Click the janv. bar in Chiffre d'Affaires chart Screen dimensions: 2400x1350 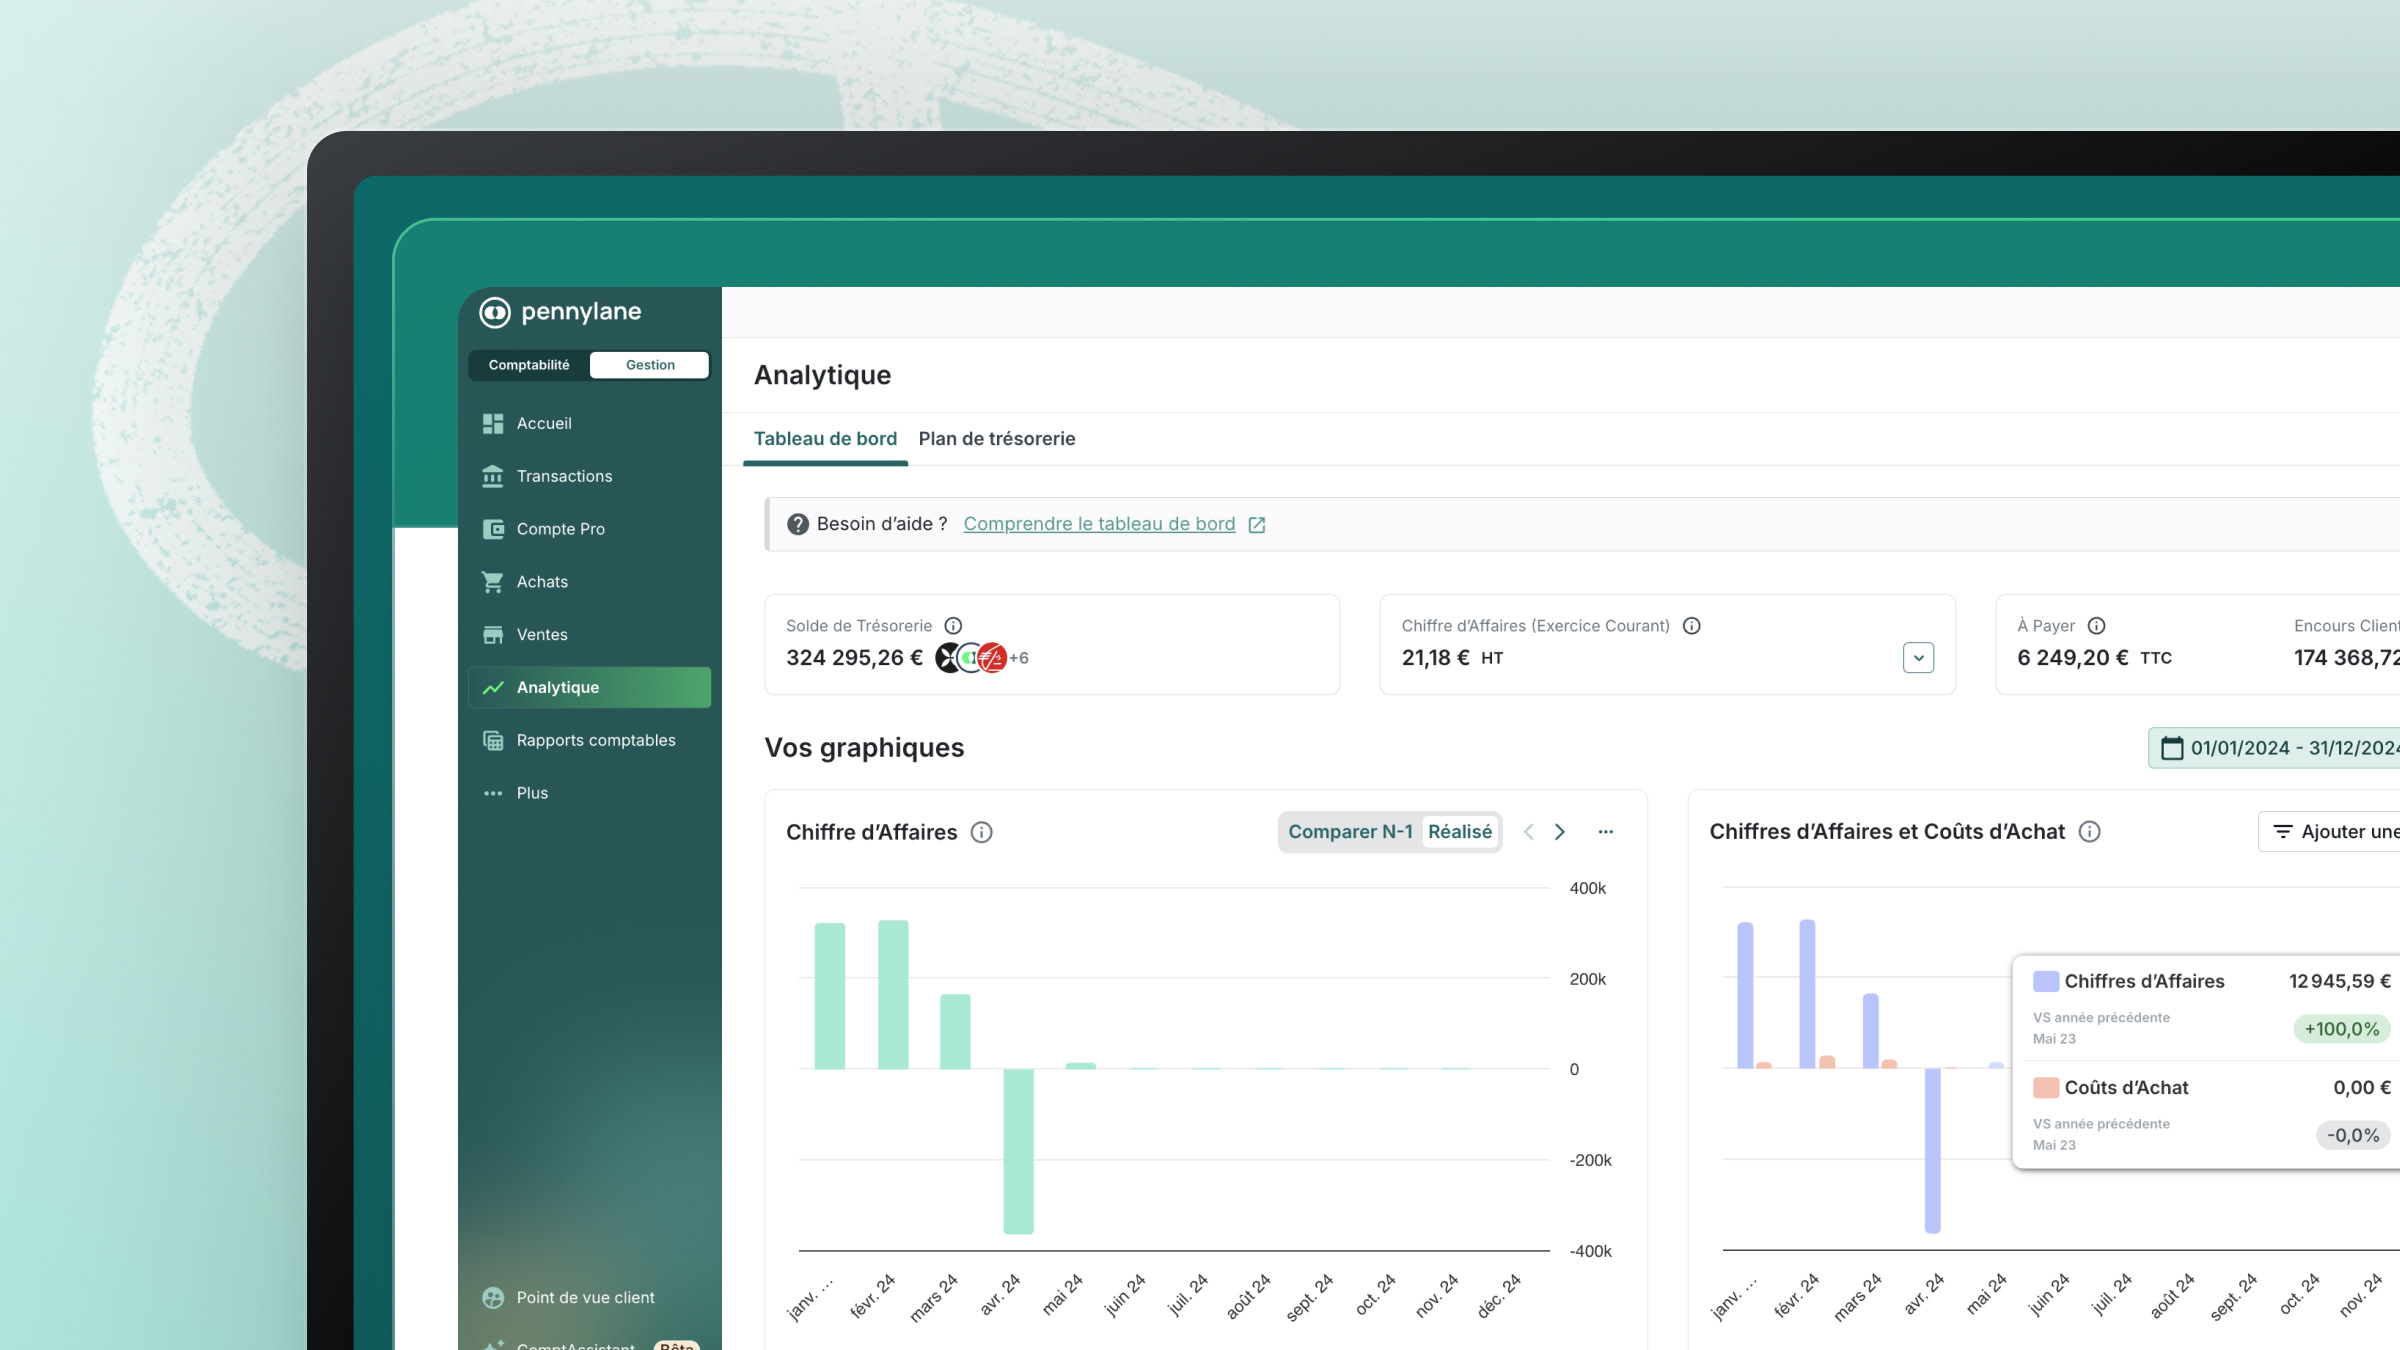[829, 996]
